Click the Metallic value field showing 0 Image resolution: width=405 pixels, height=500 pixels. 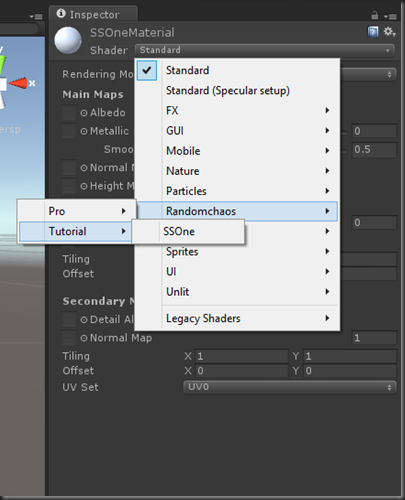tap(374, 131)
